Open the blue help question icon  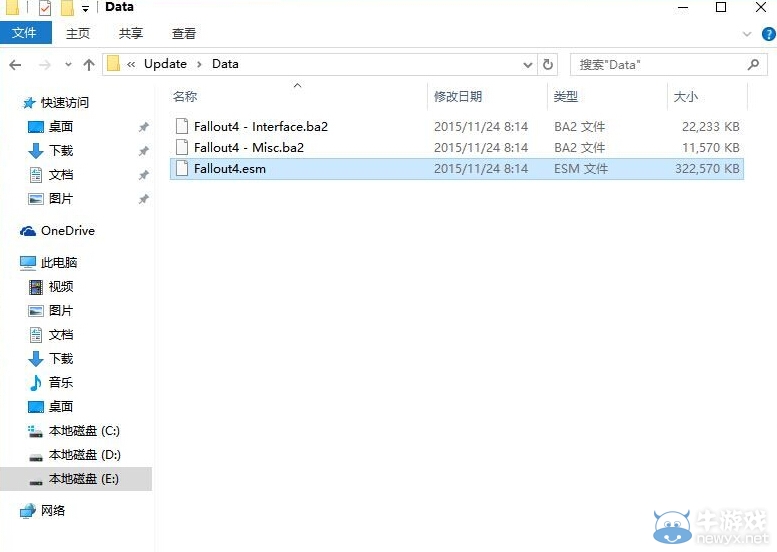[x=769, y=34]
